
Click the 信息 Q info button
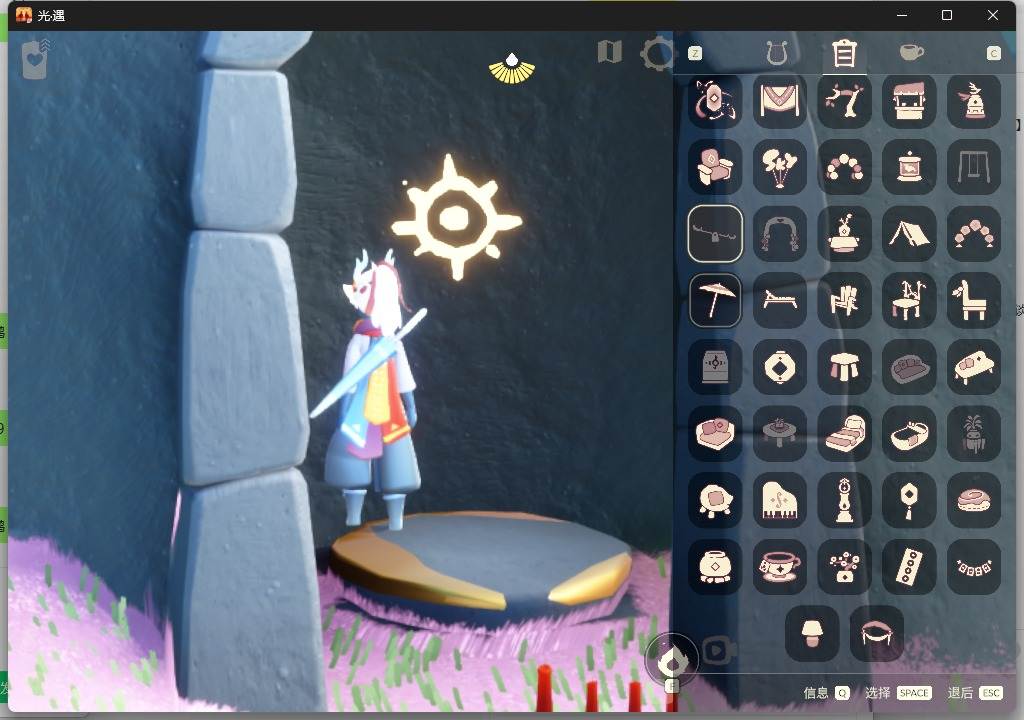coord(826,693)
